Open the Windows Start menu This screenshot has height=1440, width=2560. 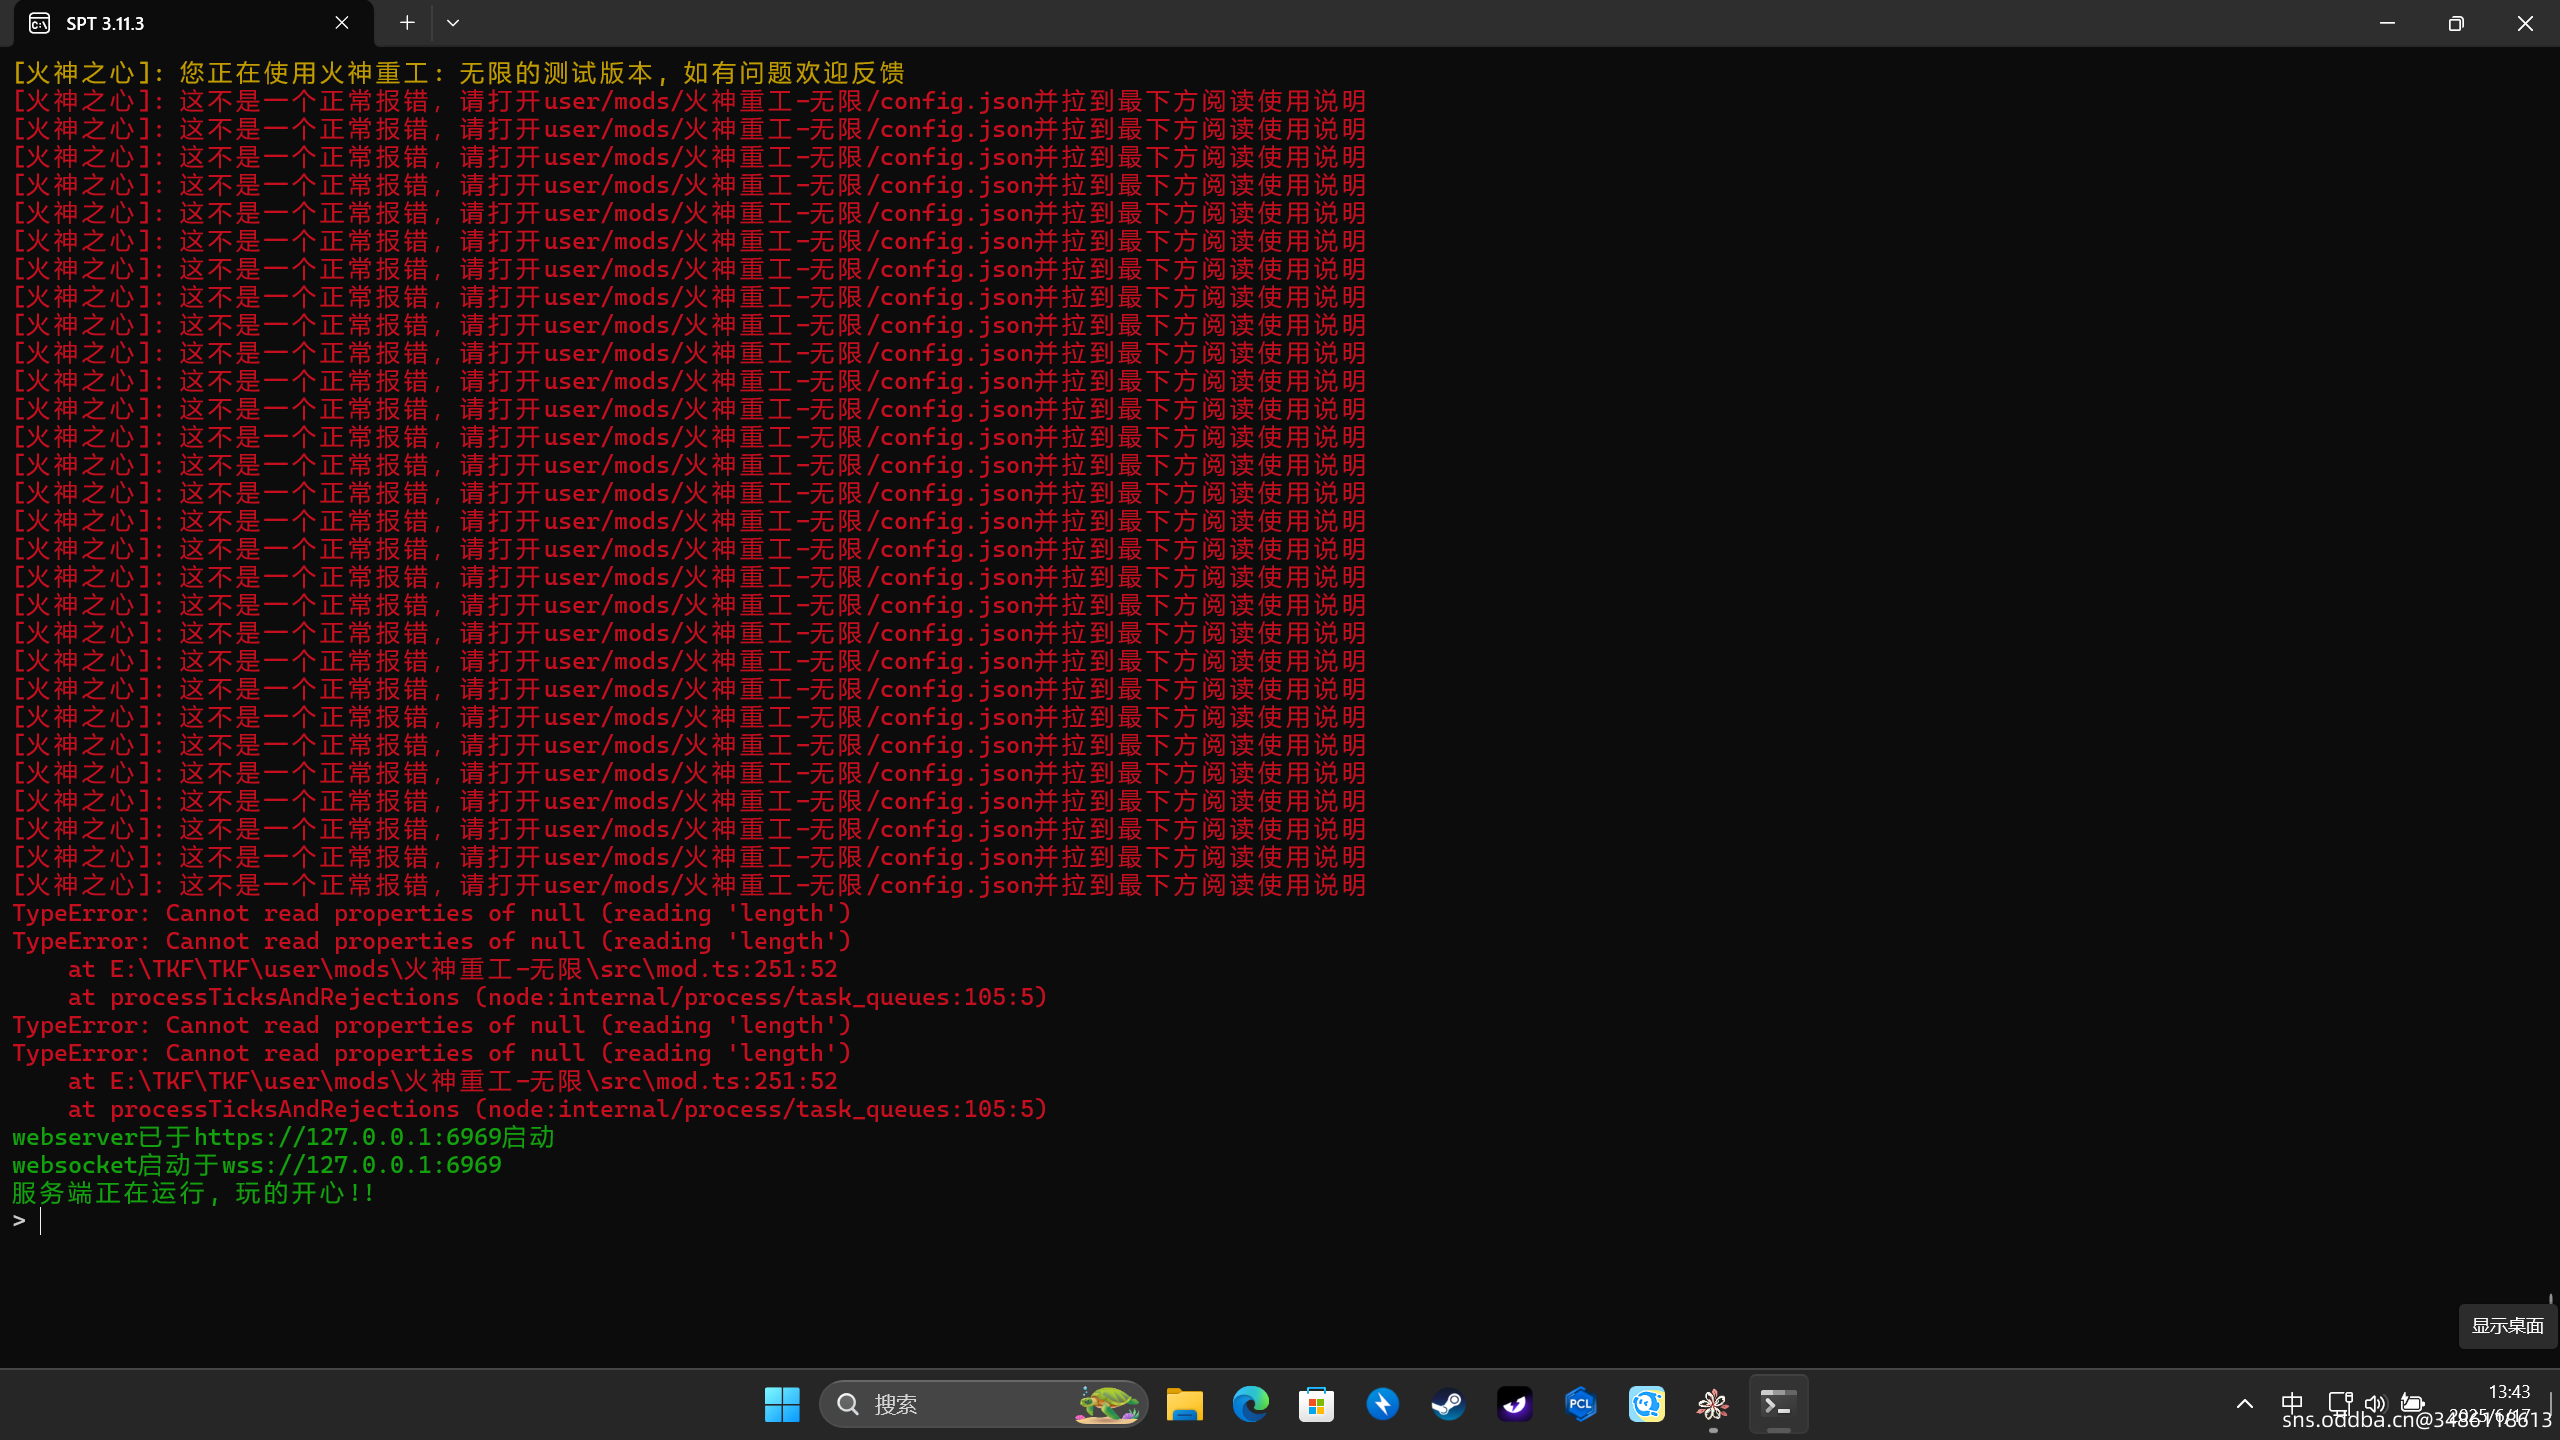[782, 1404]
